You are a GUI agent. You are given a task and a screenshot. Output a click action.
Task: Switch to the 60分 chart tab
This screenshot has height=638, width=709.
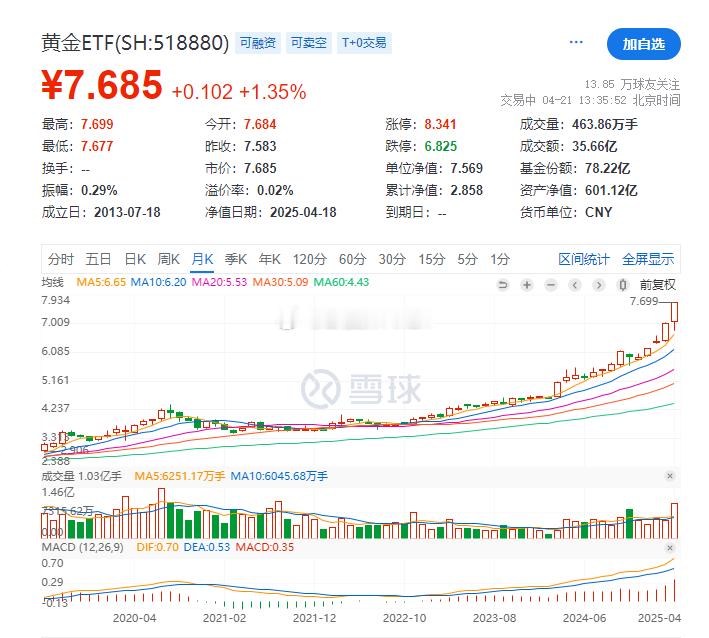point(352,259)
